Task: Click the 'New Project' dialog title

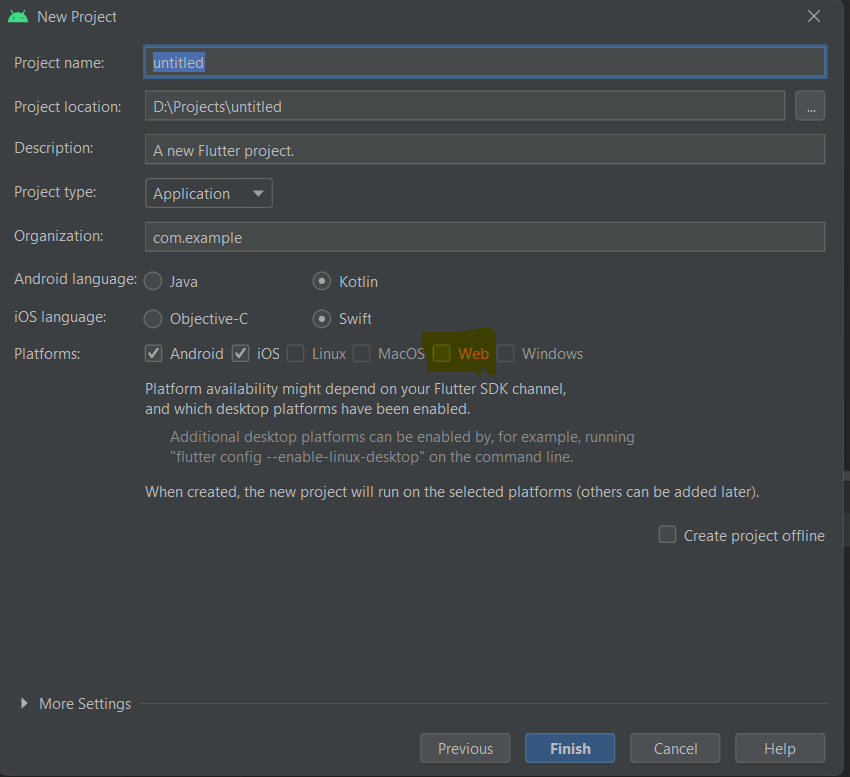Action: coord(76,17)
